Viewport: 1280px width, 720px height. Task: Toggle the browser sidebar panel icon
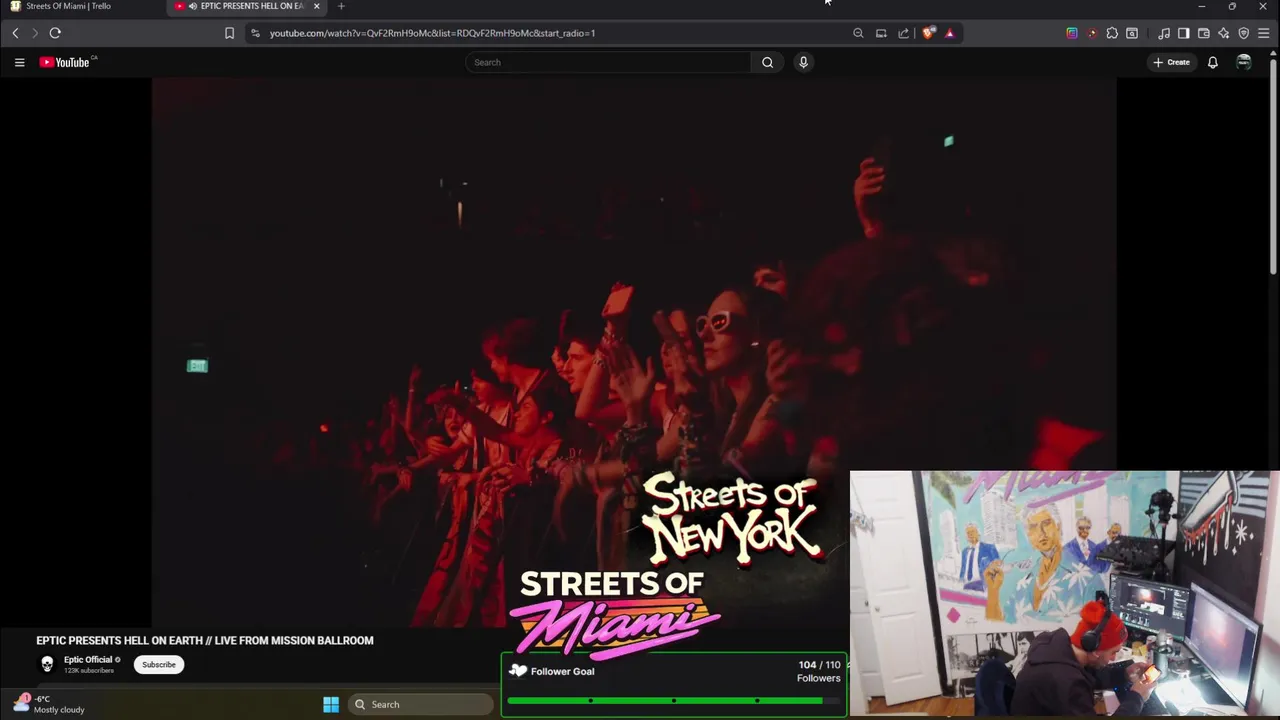[x=1183, y=33]
